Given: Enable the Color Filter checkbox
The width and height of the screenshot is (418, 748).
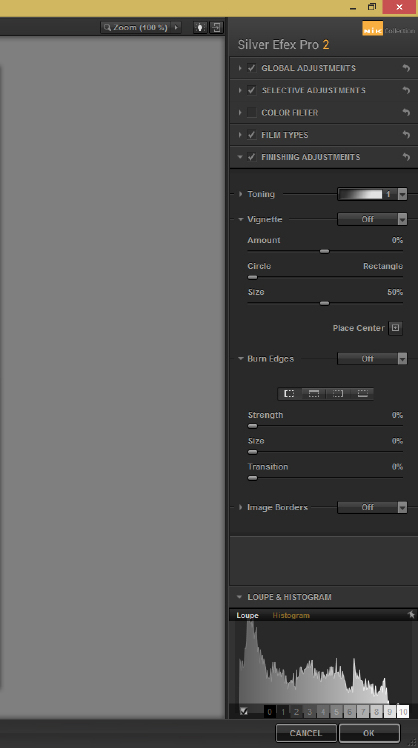Looking at the screenshot, I should tap(251, 113).
